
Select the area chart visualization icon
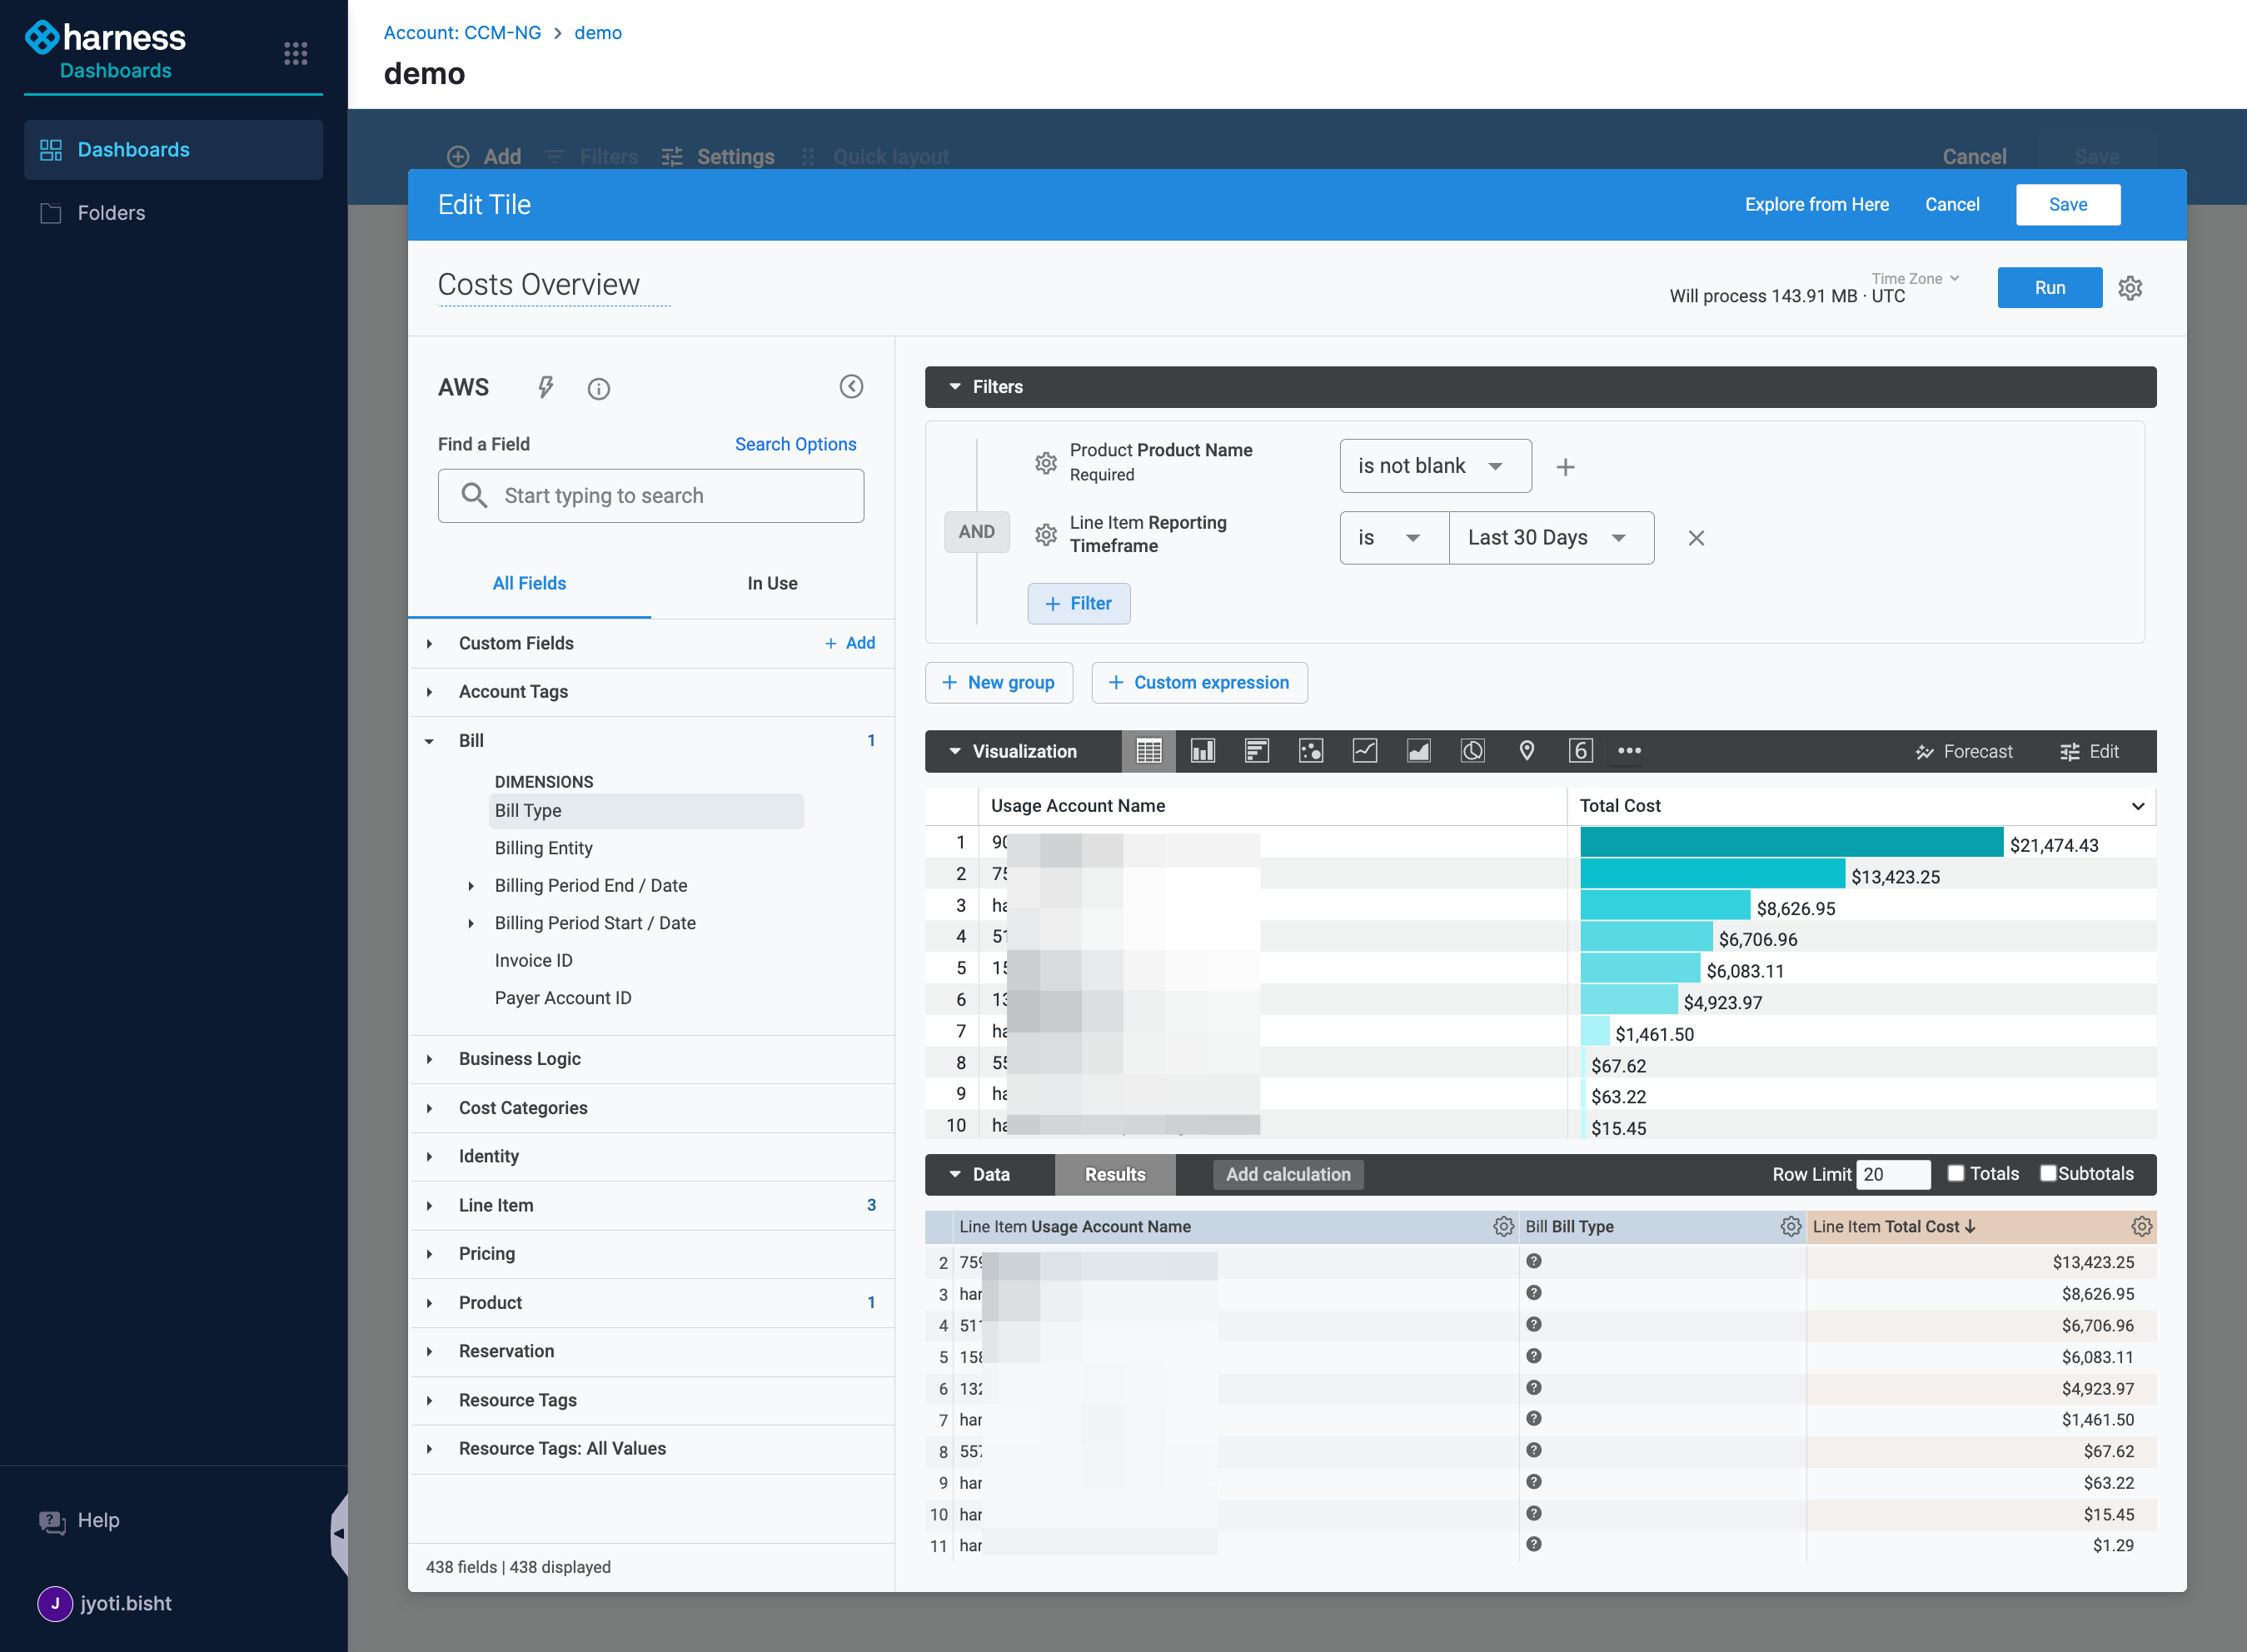[x=1419, y=751]
